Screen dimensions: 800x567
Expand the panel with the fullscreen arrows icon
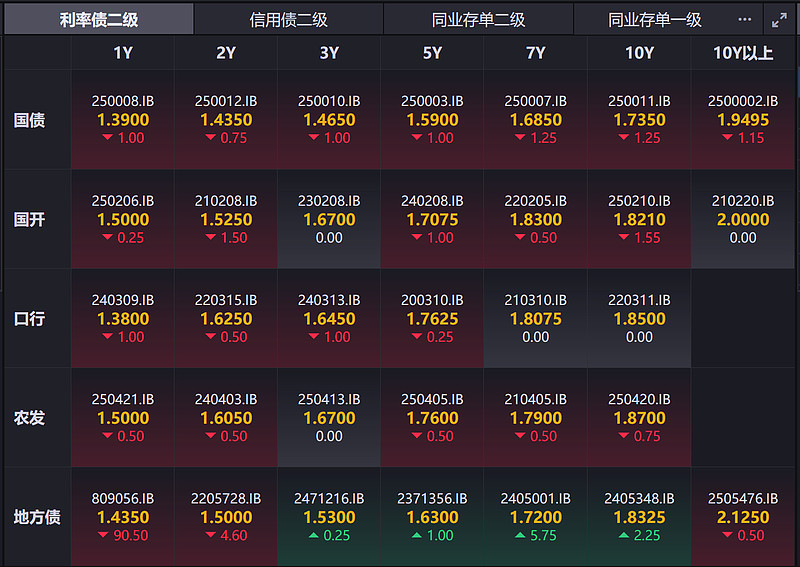(x=779, y=20)
